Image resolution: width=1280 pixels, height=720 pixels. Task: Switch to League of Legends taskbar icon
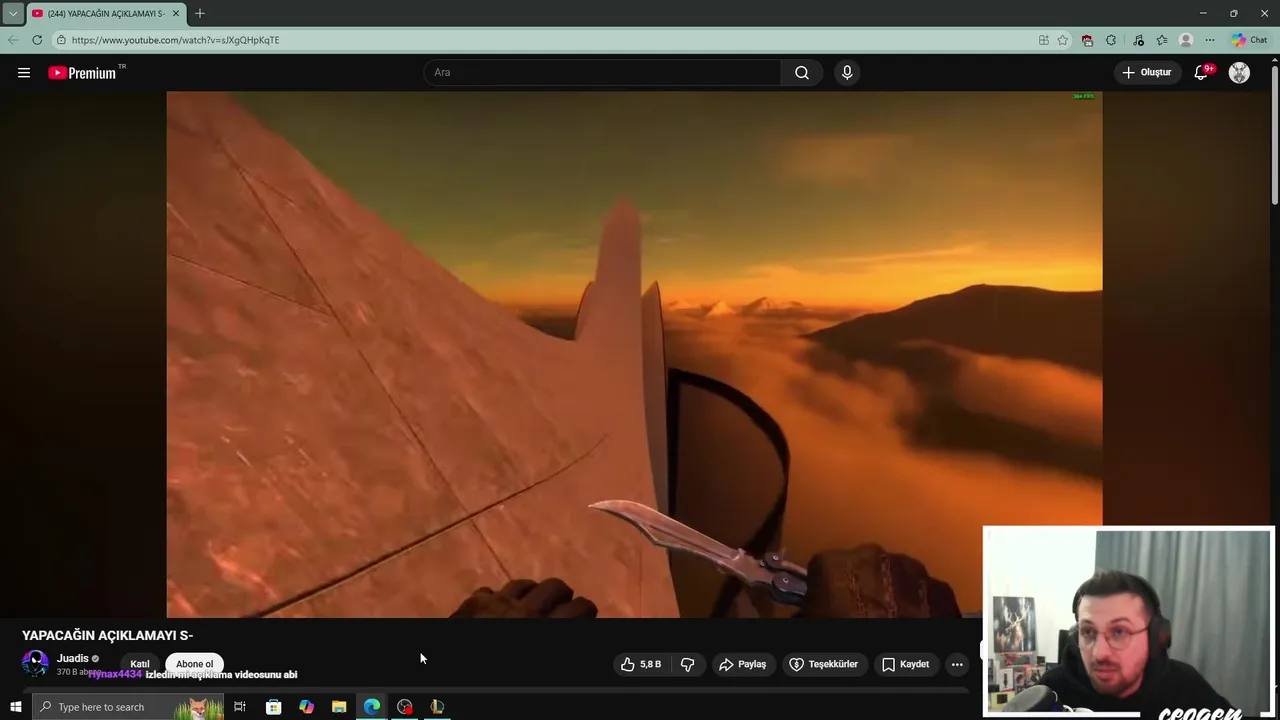(437, 707)
